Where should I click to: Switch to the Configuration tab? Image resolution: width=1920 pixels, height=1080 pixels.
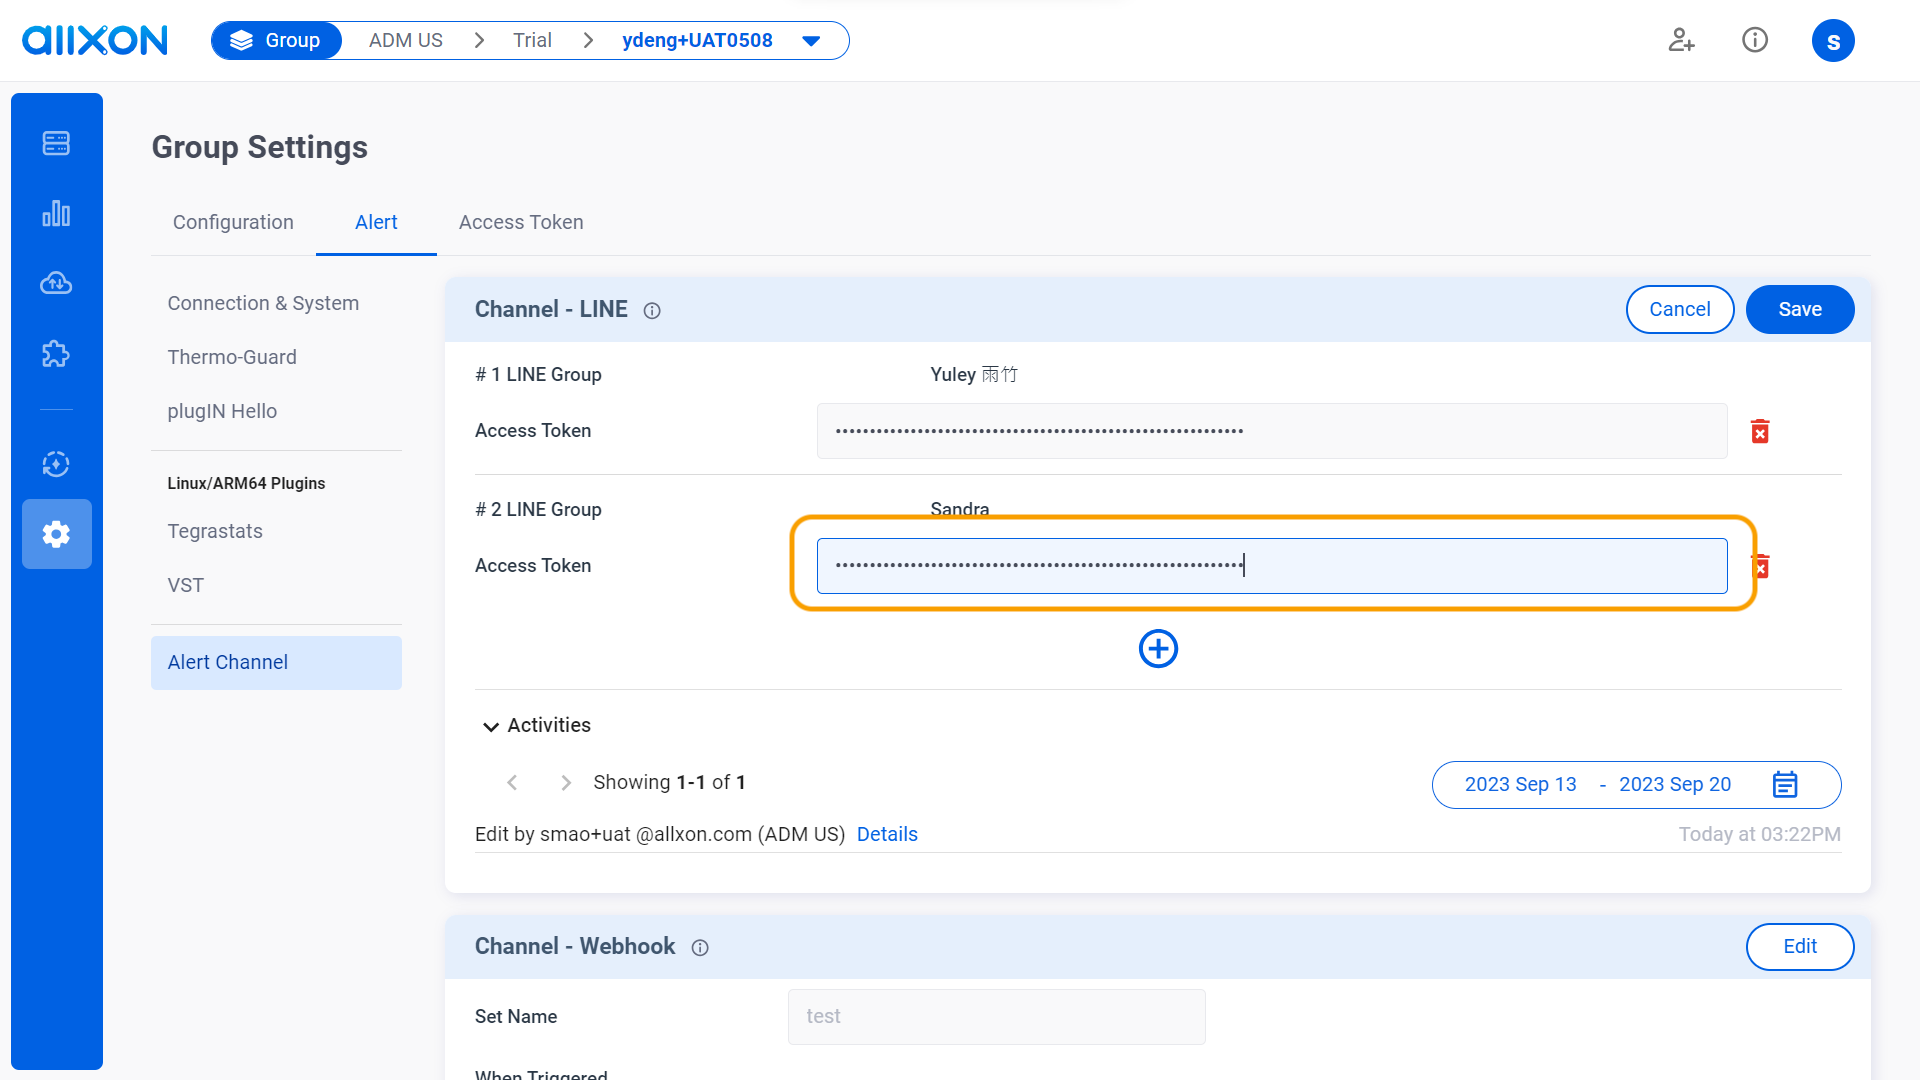(233, 222)
